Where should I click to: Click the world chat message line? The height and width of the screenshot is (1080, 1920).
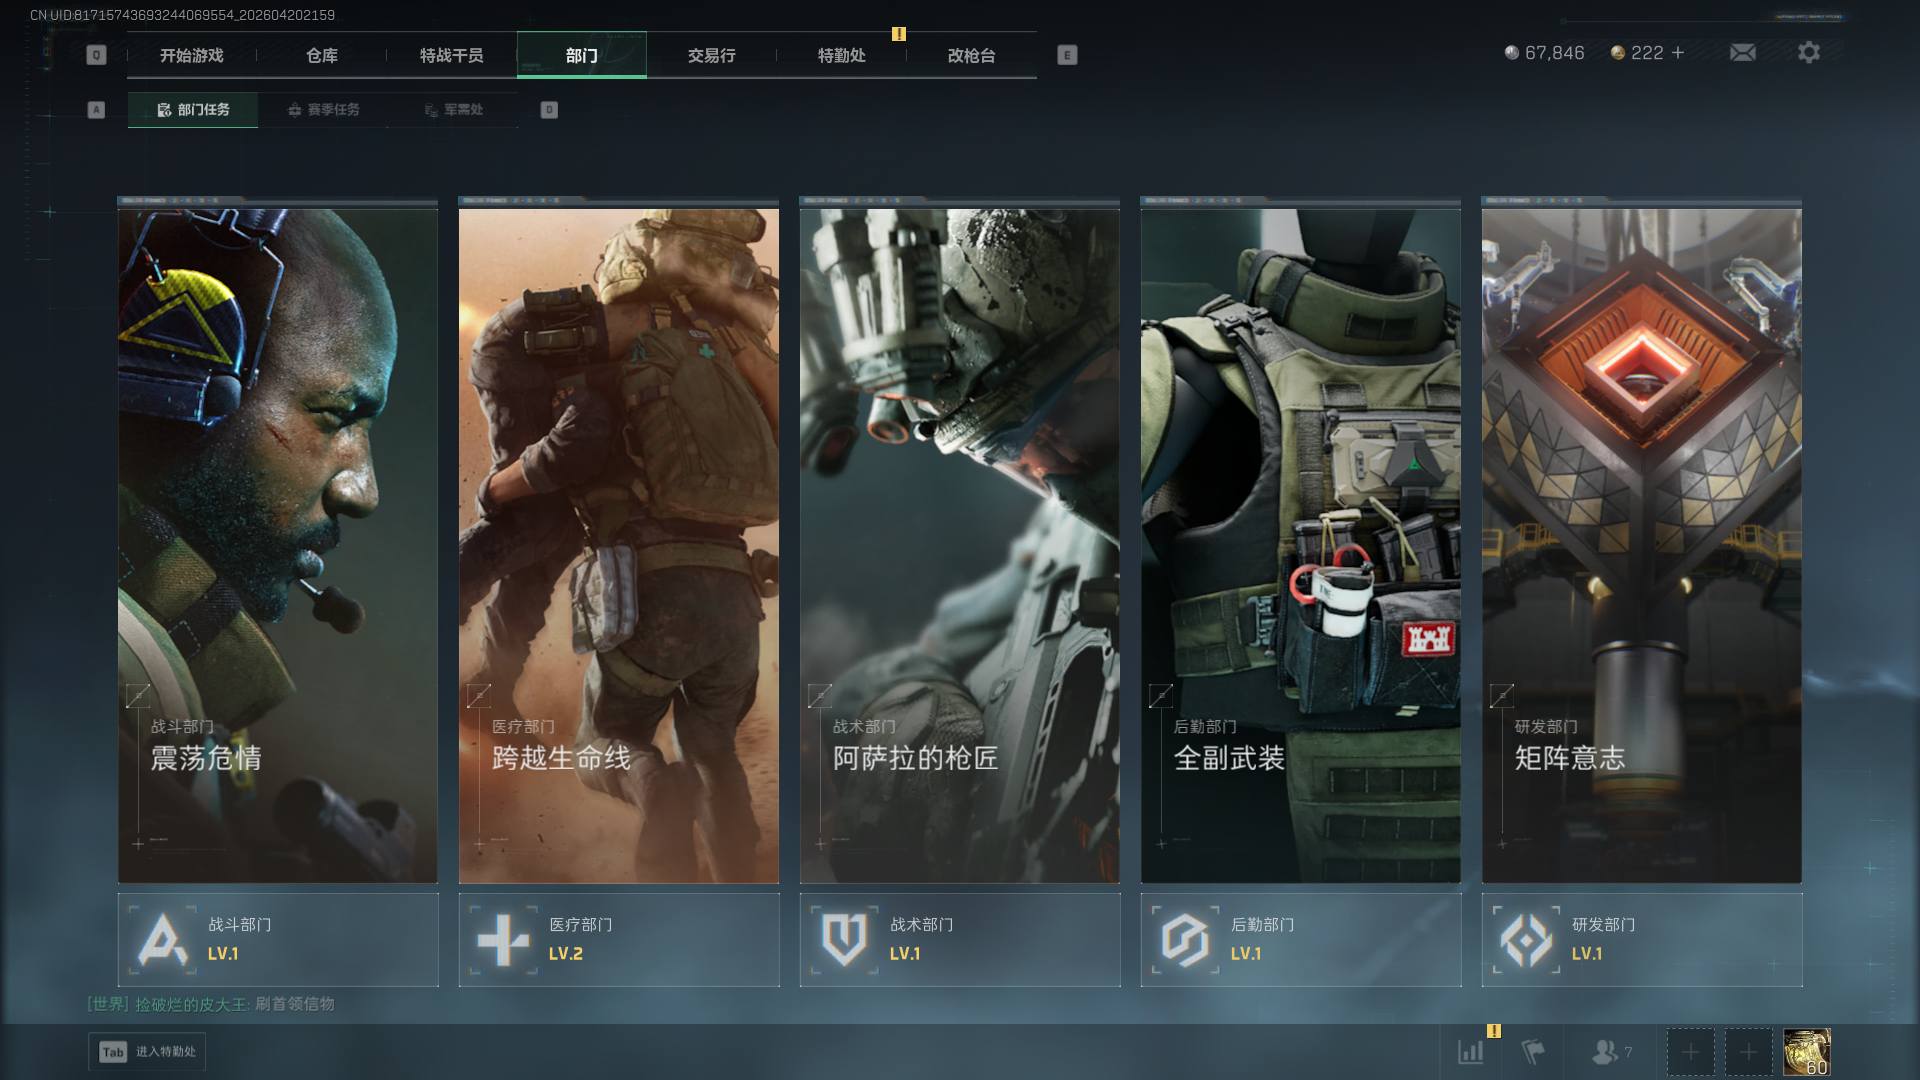click(211, 1004)
